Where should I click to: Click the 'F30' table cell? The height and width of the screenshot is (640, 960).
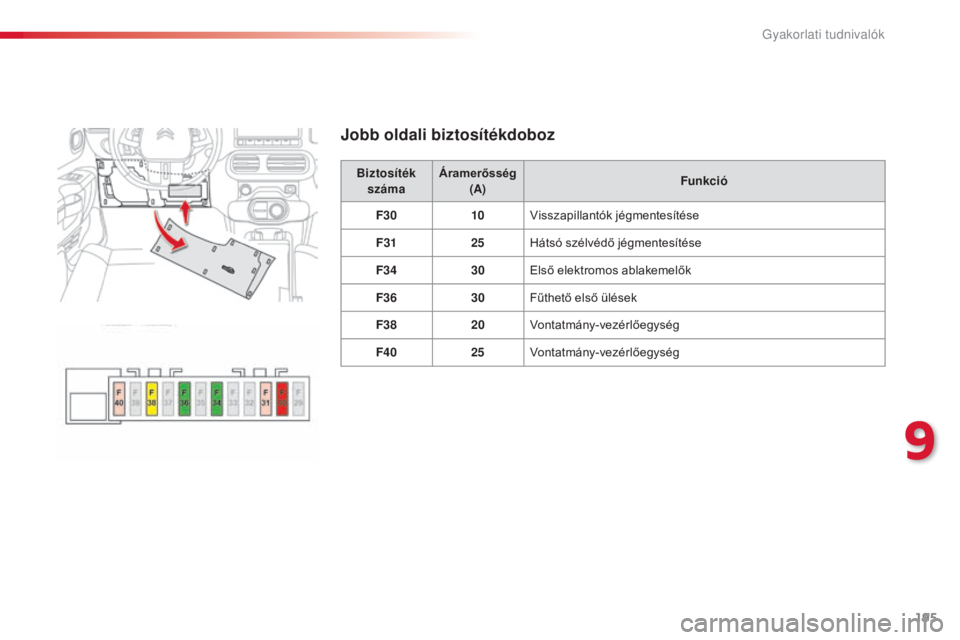click(386, 216)
